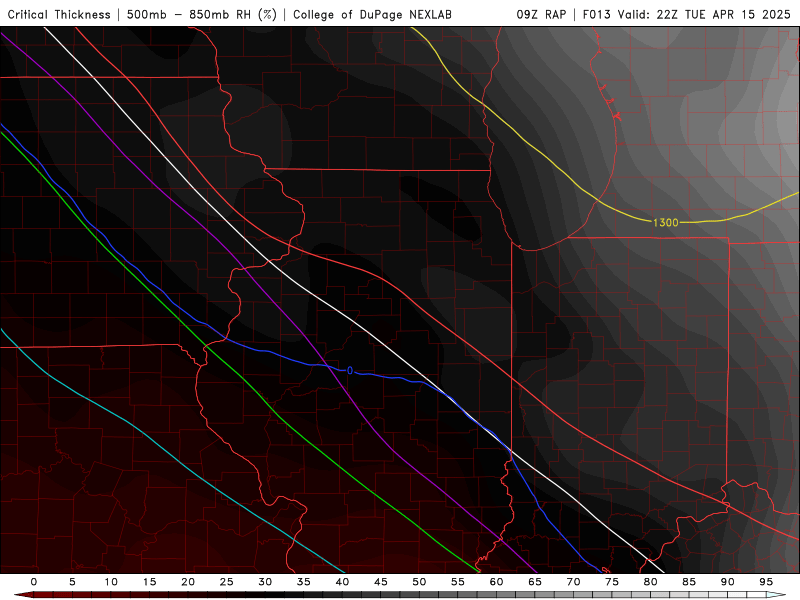Click the 30 tick on the color scale
Screen dimensions: 800x600
coord(265,582)
